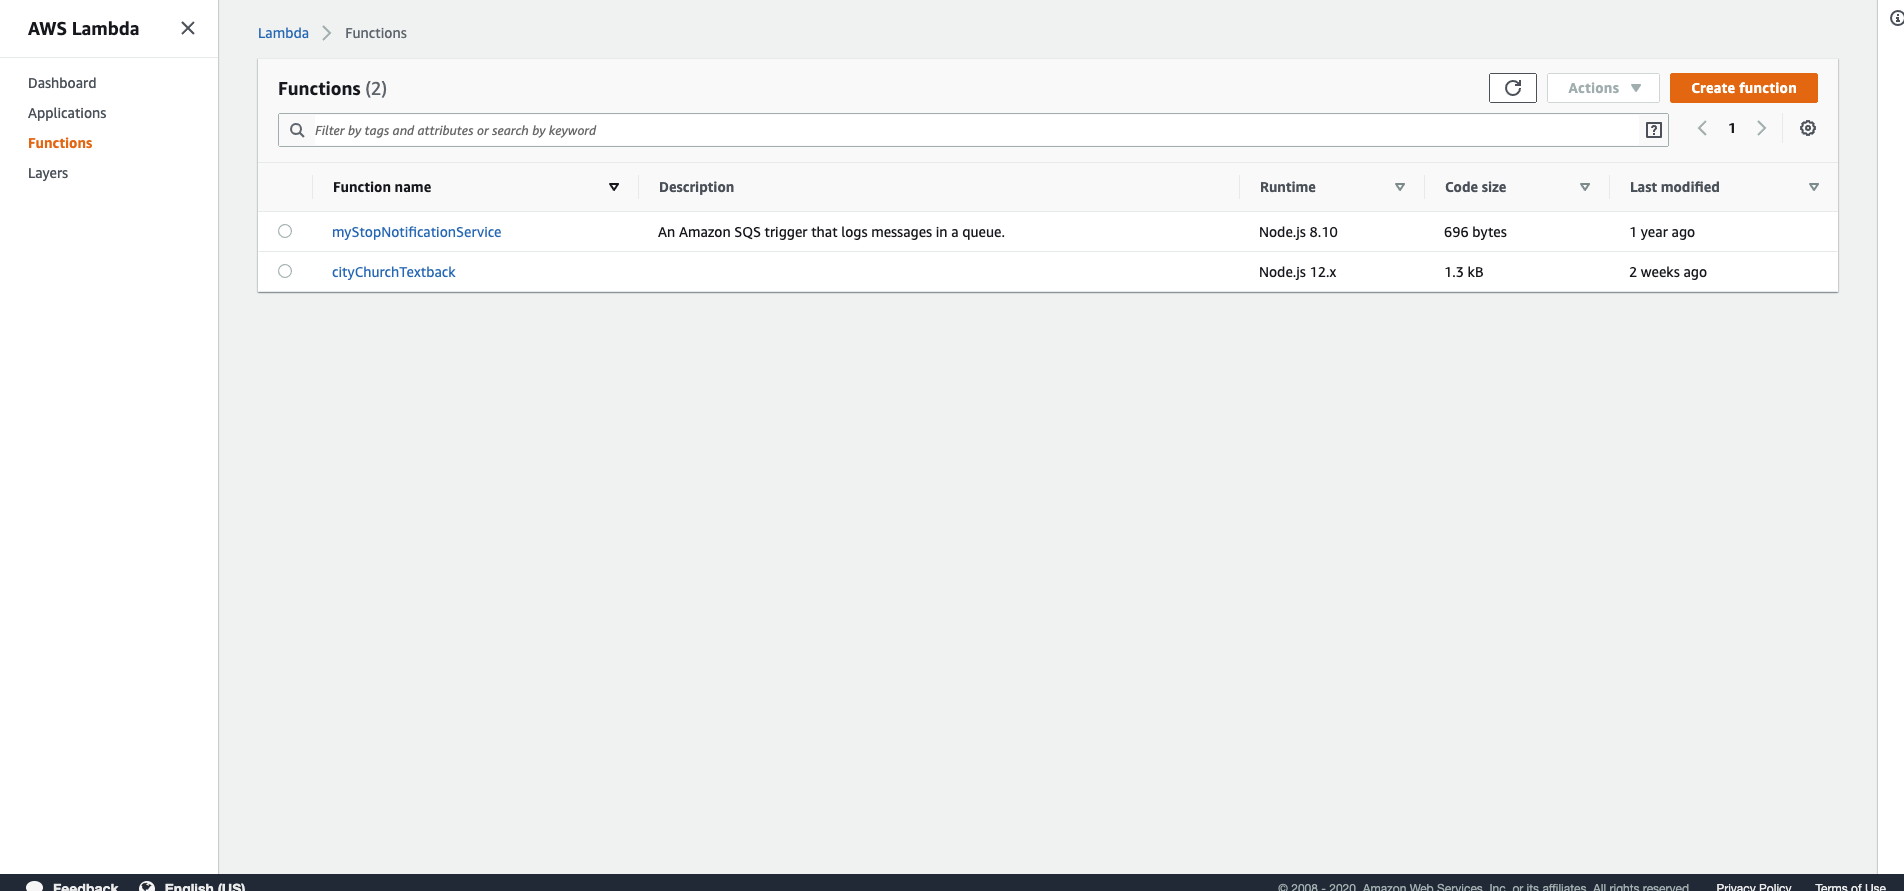
Task: Click the Code size column header label
Action: click(x=1475, y=187)
